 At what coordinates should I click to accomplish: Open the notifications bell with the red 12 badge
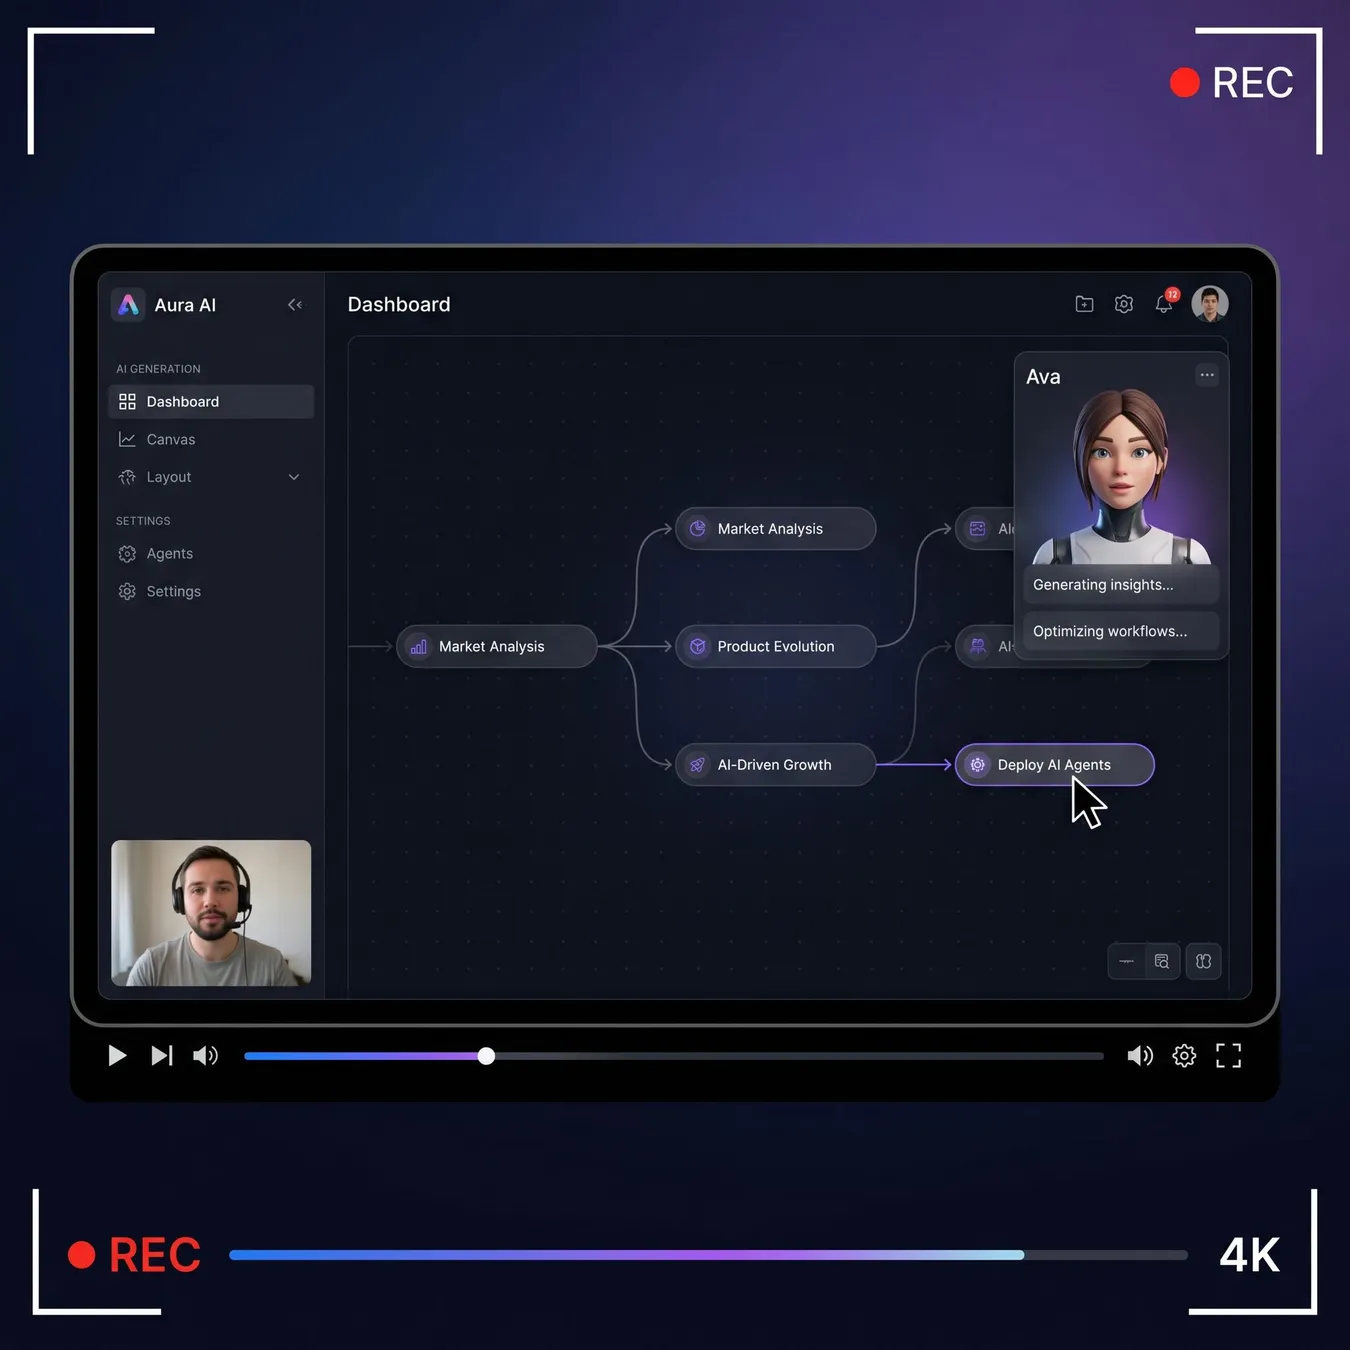1165,302
